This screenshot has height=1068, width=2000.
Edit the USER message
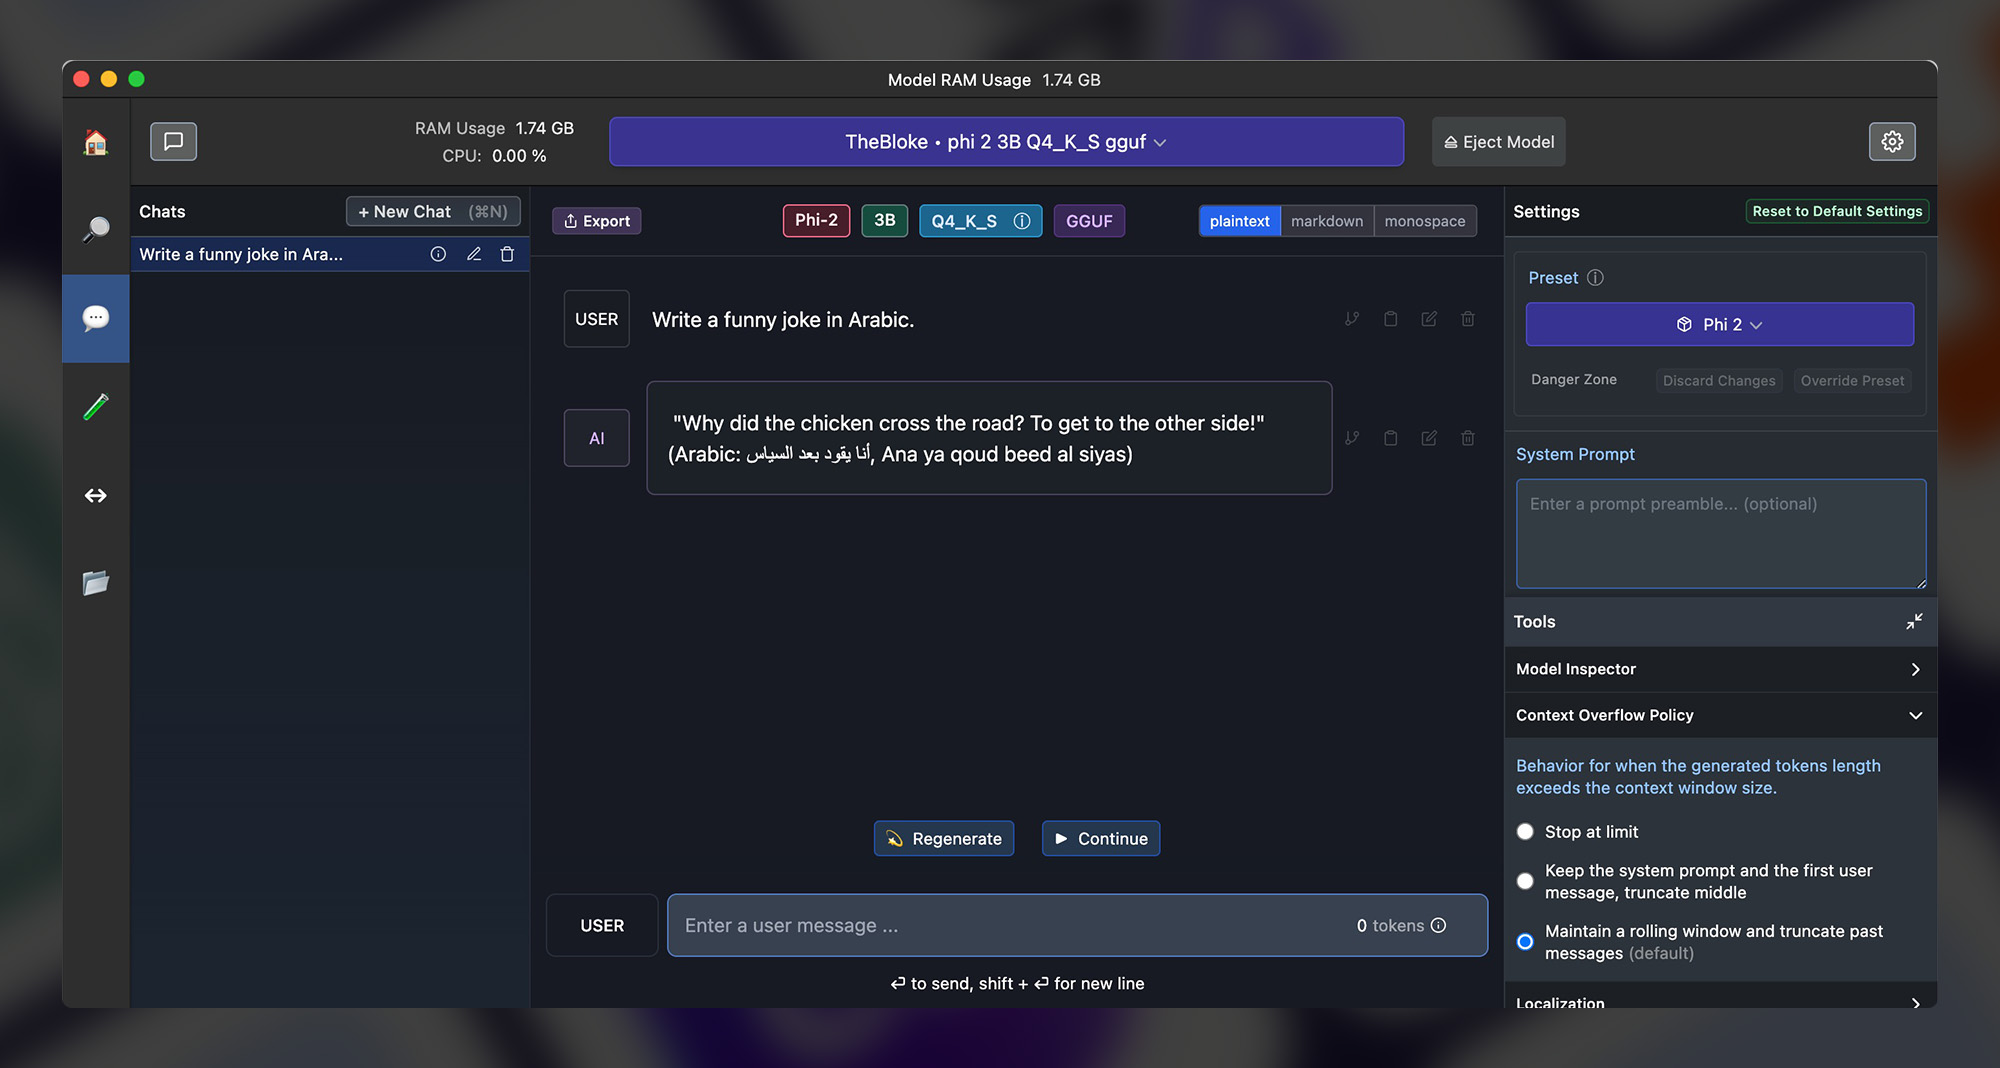pyautogui.click(x=1429, y=319)
